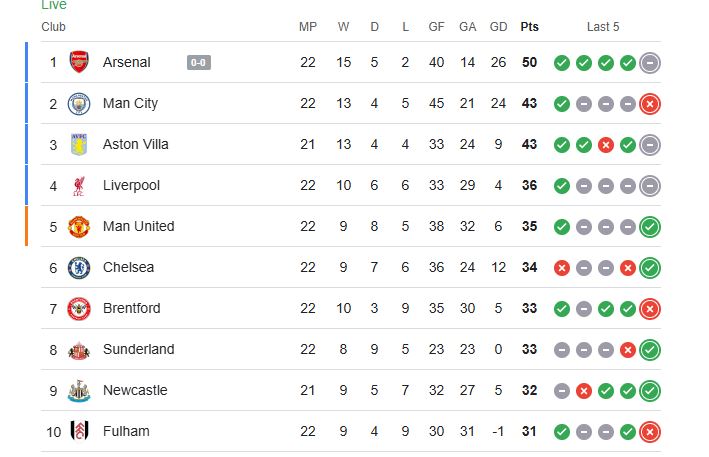Click Arsenal's live 0-0 score badge

point(199,62)
